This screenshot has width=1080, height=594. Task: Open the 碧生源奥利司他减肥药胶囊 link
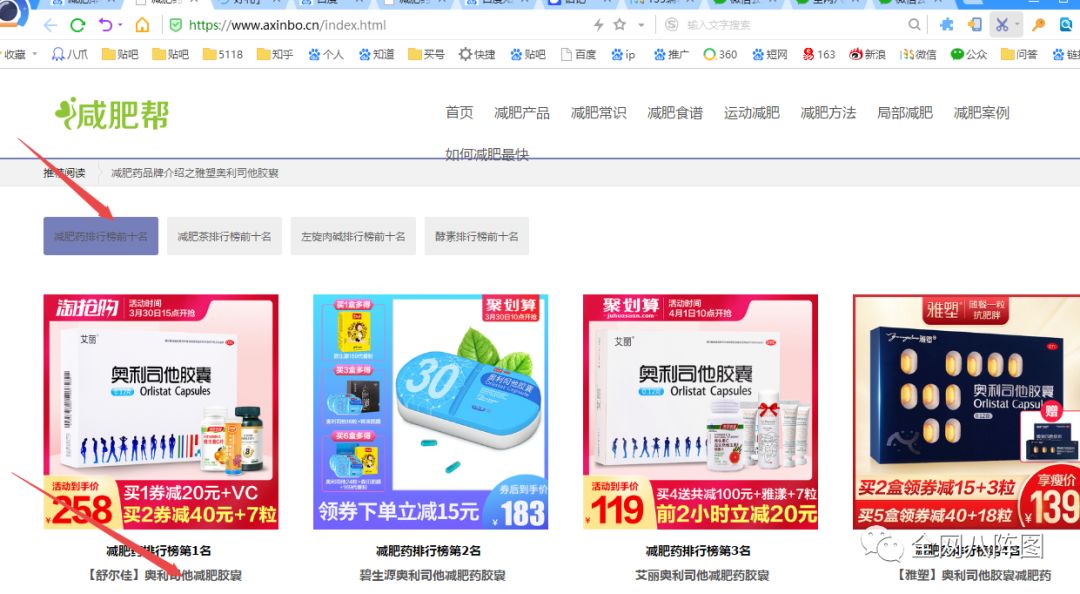tap(433, 575)
